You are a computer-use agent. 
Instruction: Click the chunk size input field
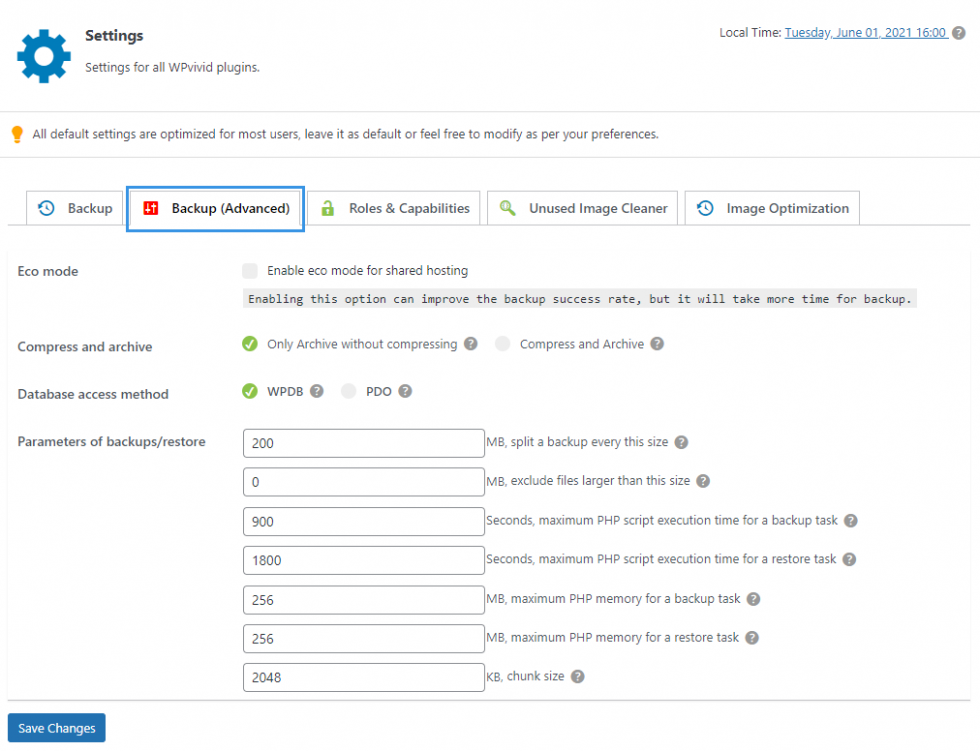click(x=363, y=677)
